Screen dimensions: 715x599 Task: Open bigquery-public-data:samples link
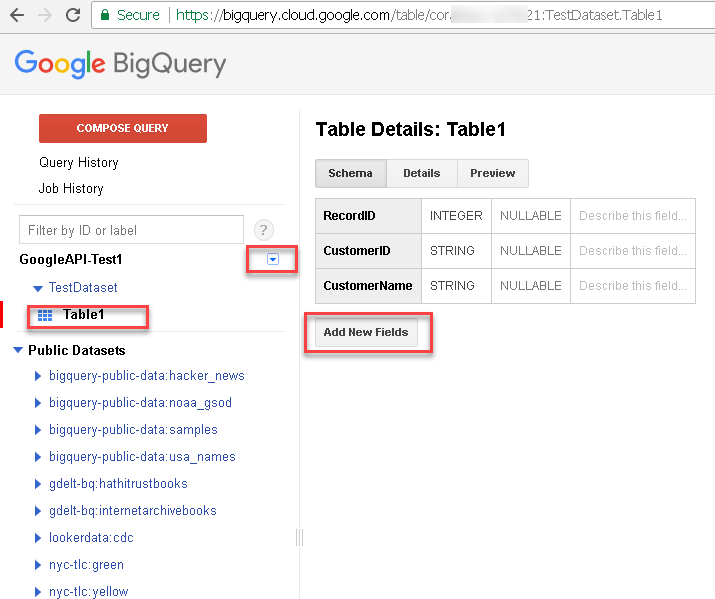[x=133, y=429]
